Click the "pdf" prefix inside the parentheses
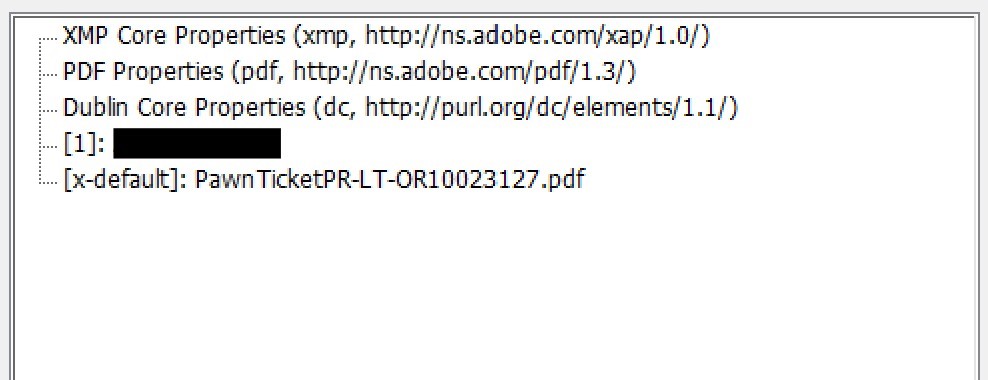Screen dimensions: 988x380 pos(258,74)
